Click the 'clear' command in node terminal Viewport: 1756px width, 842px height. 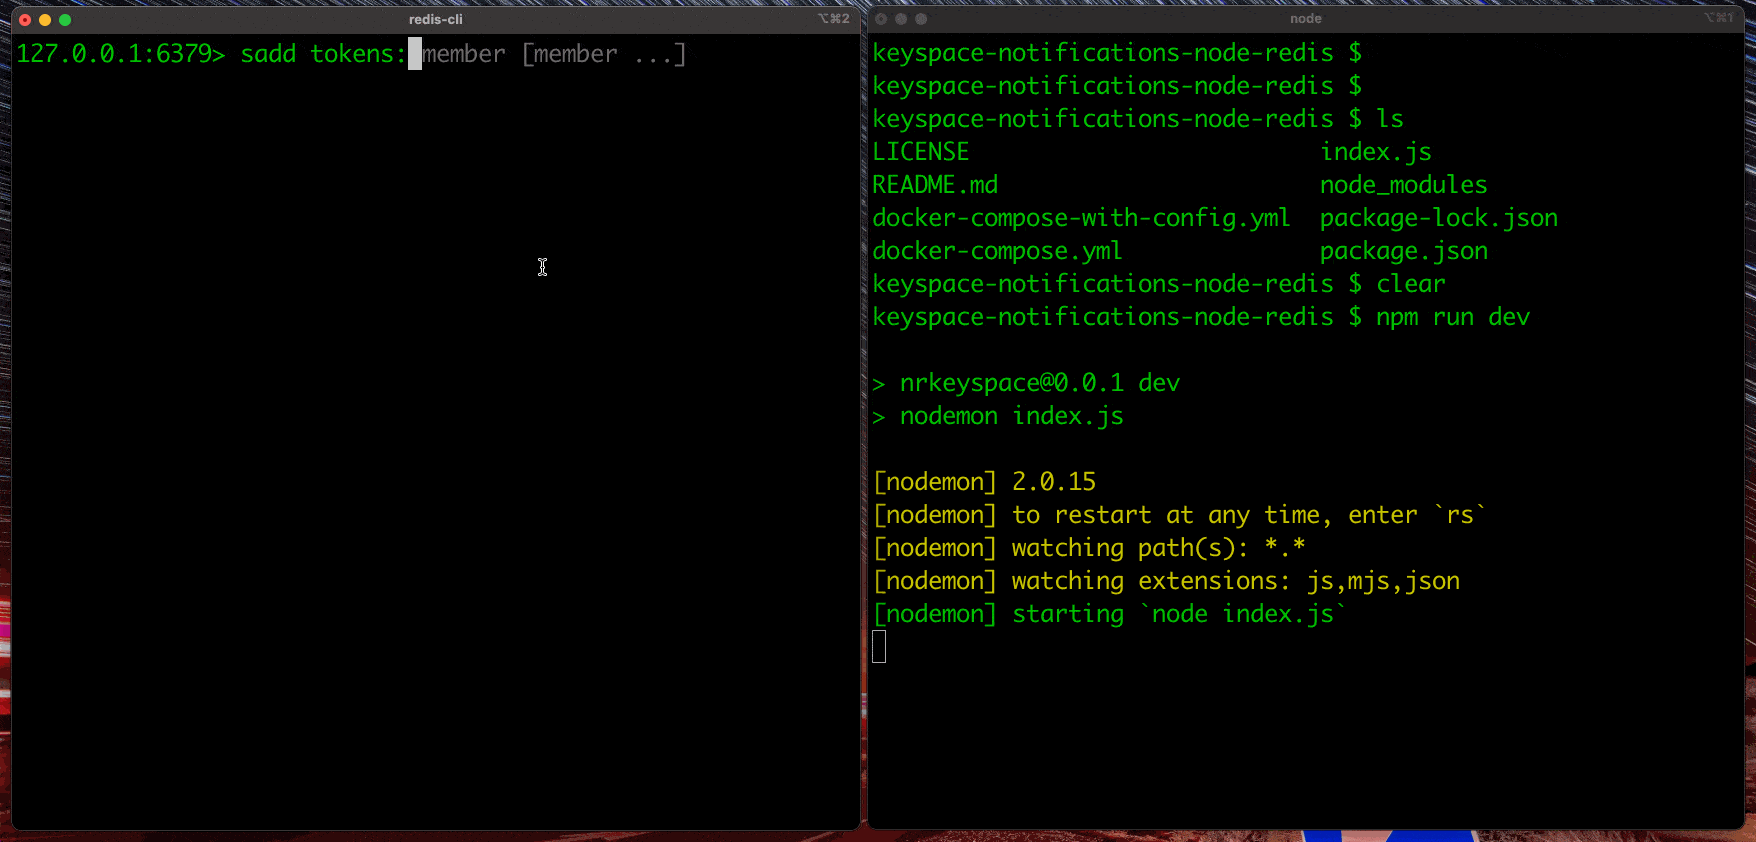tap(1411, 284)
